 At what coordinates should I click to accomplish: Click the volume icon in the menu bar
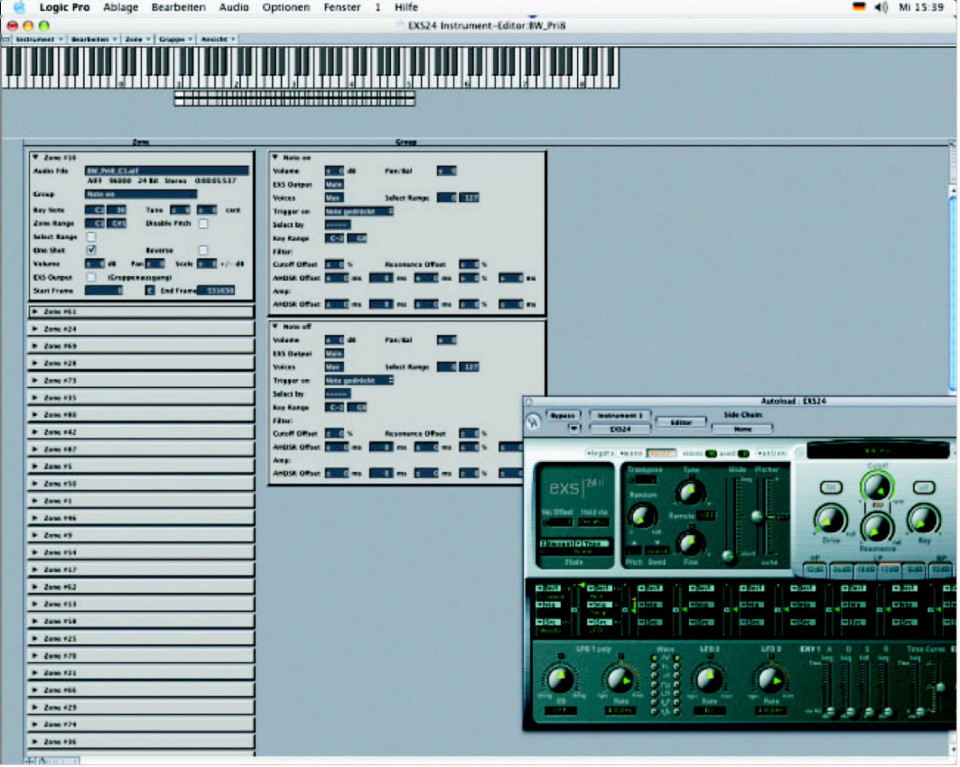[x=881, y=7]
